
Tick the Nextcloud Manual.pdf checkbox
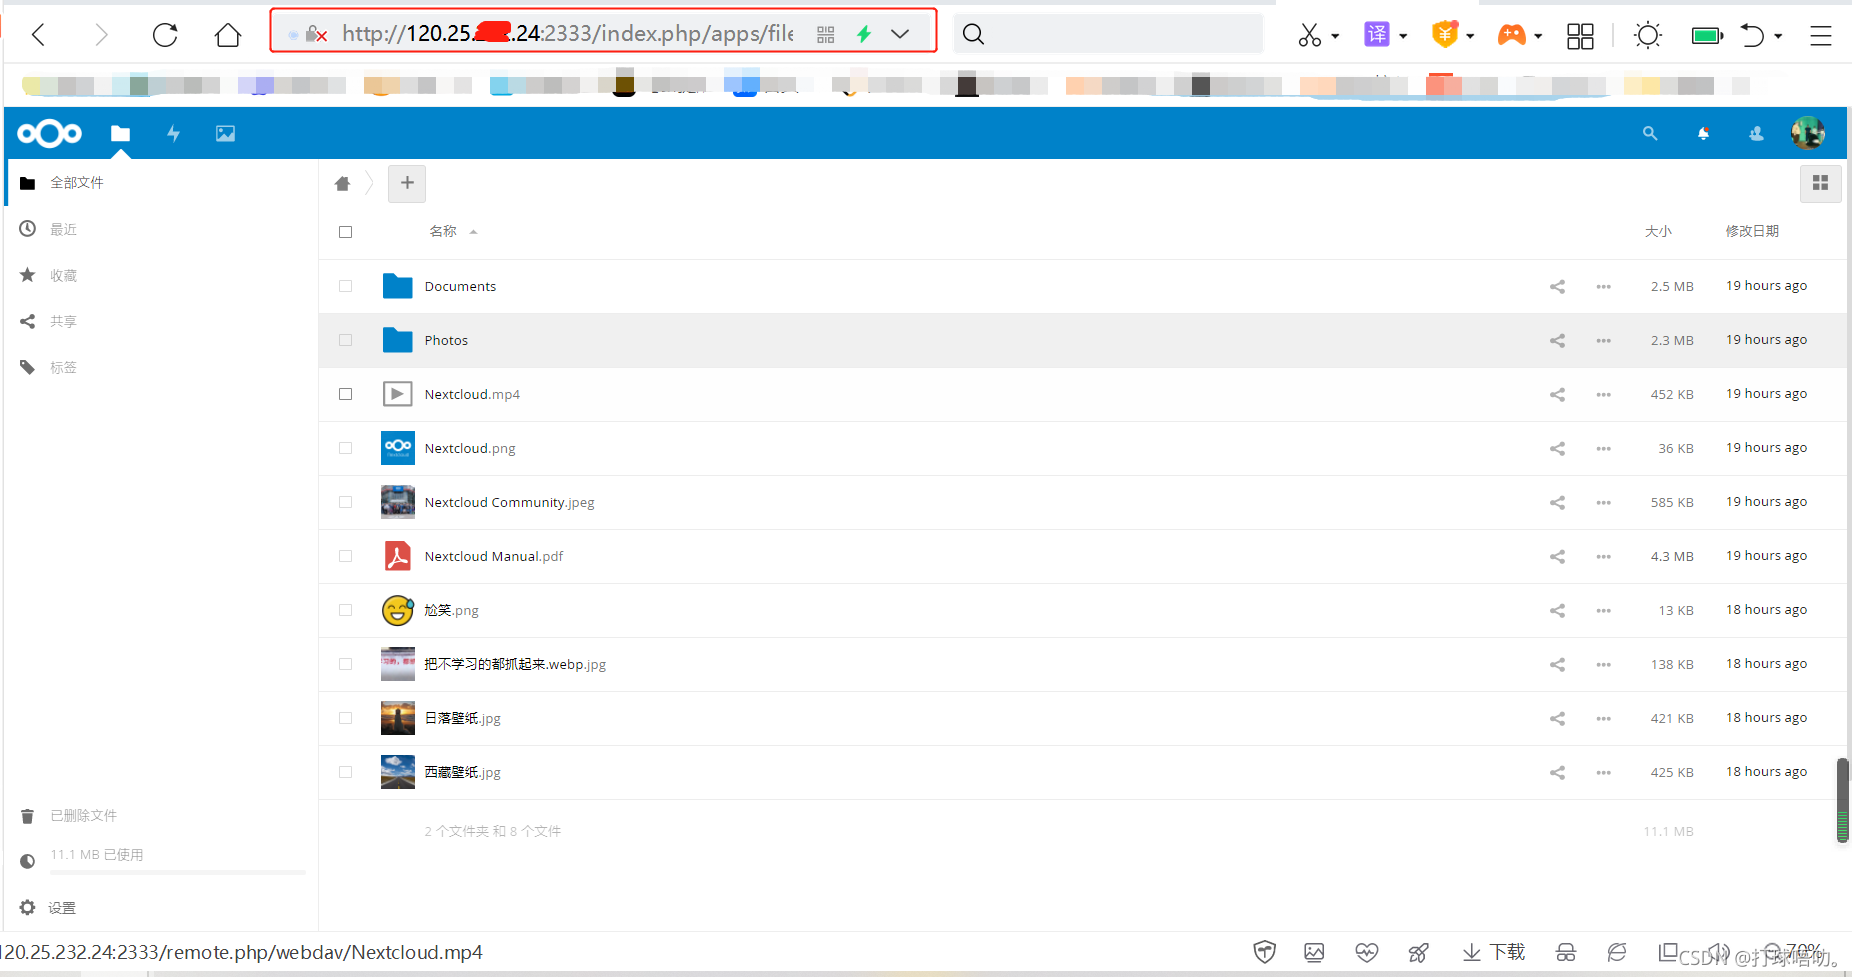[x=346, y=556]
